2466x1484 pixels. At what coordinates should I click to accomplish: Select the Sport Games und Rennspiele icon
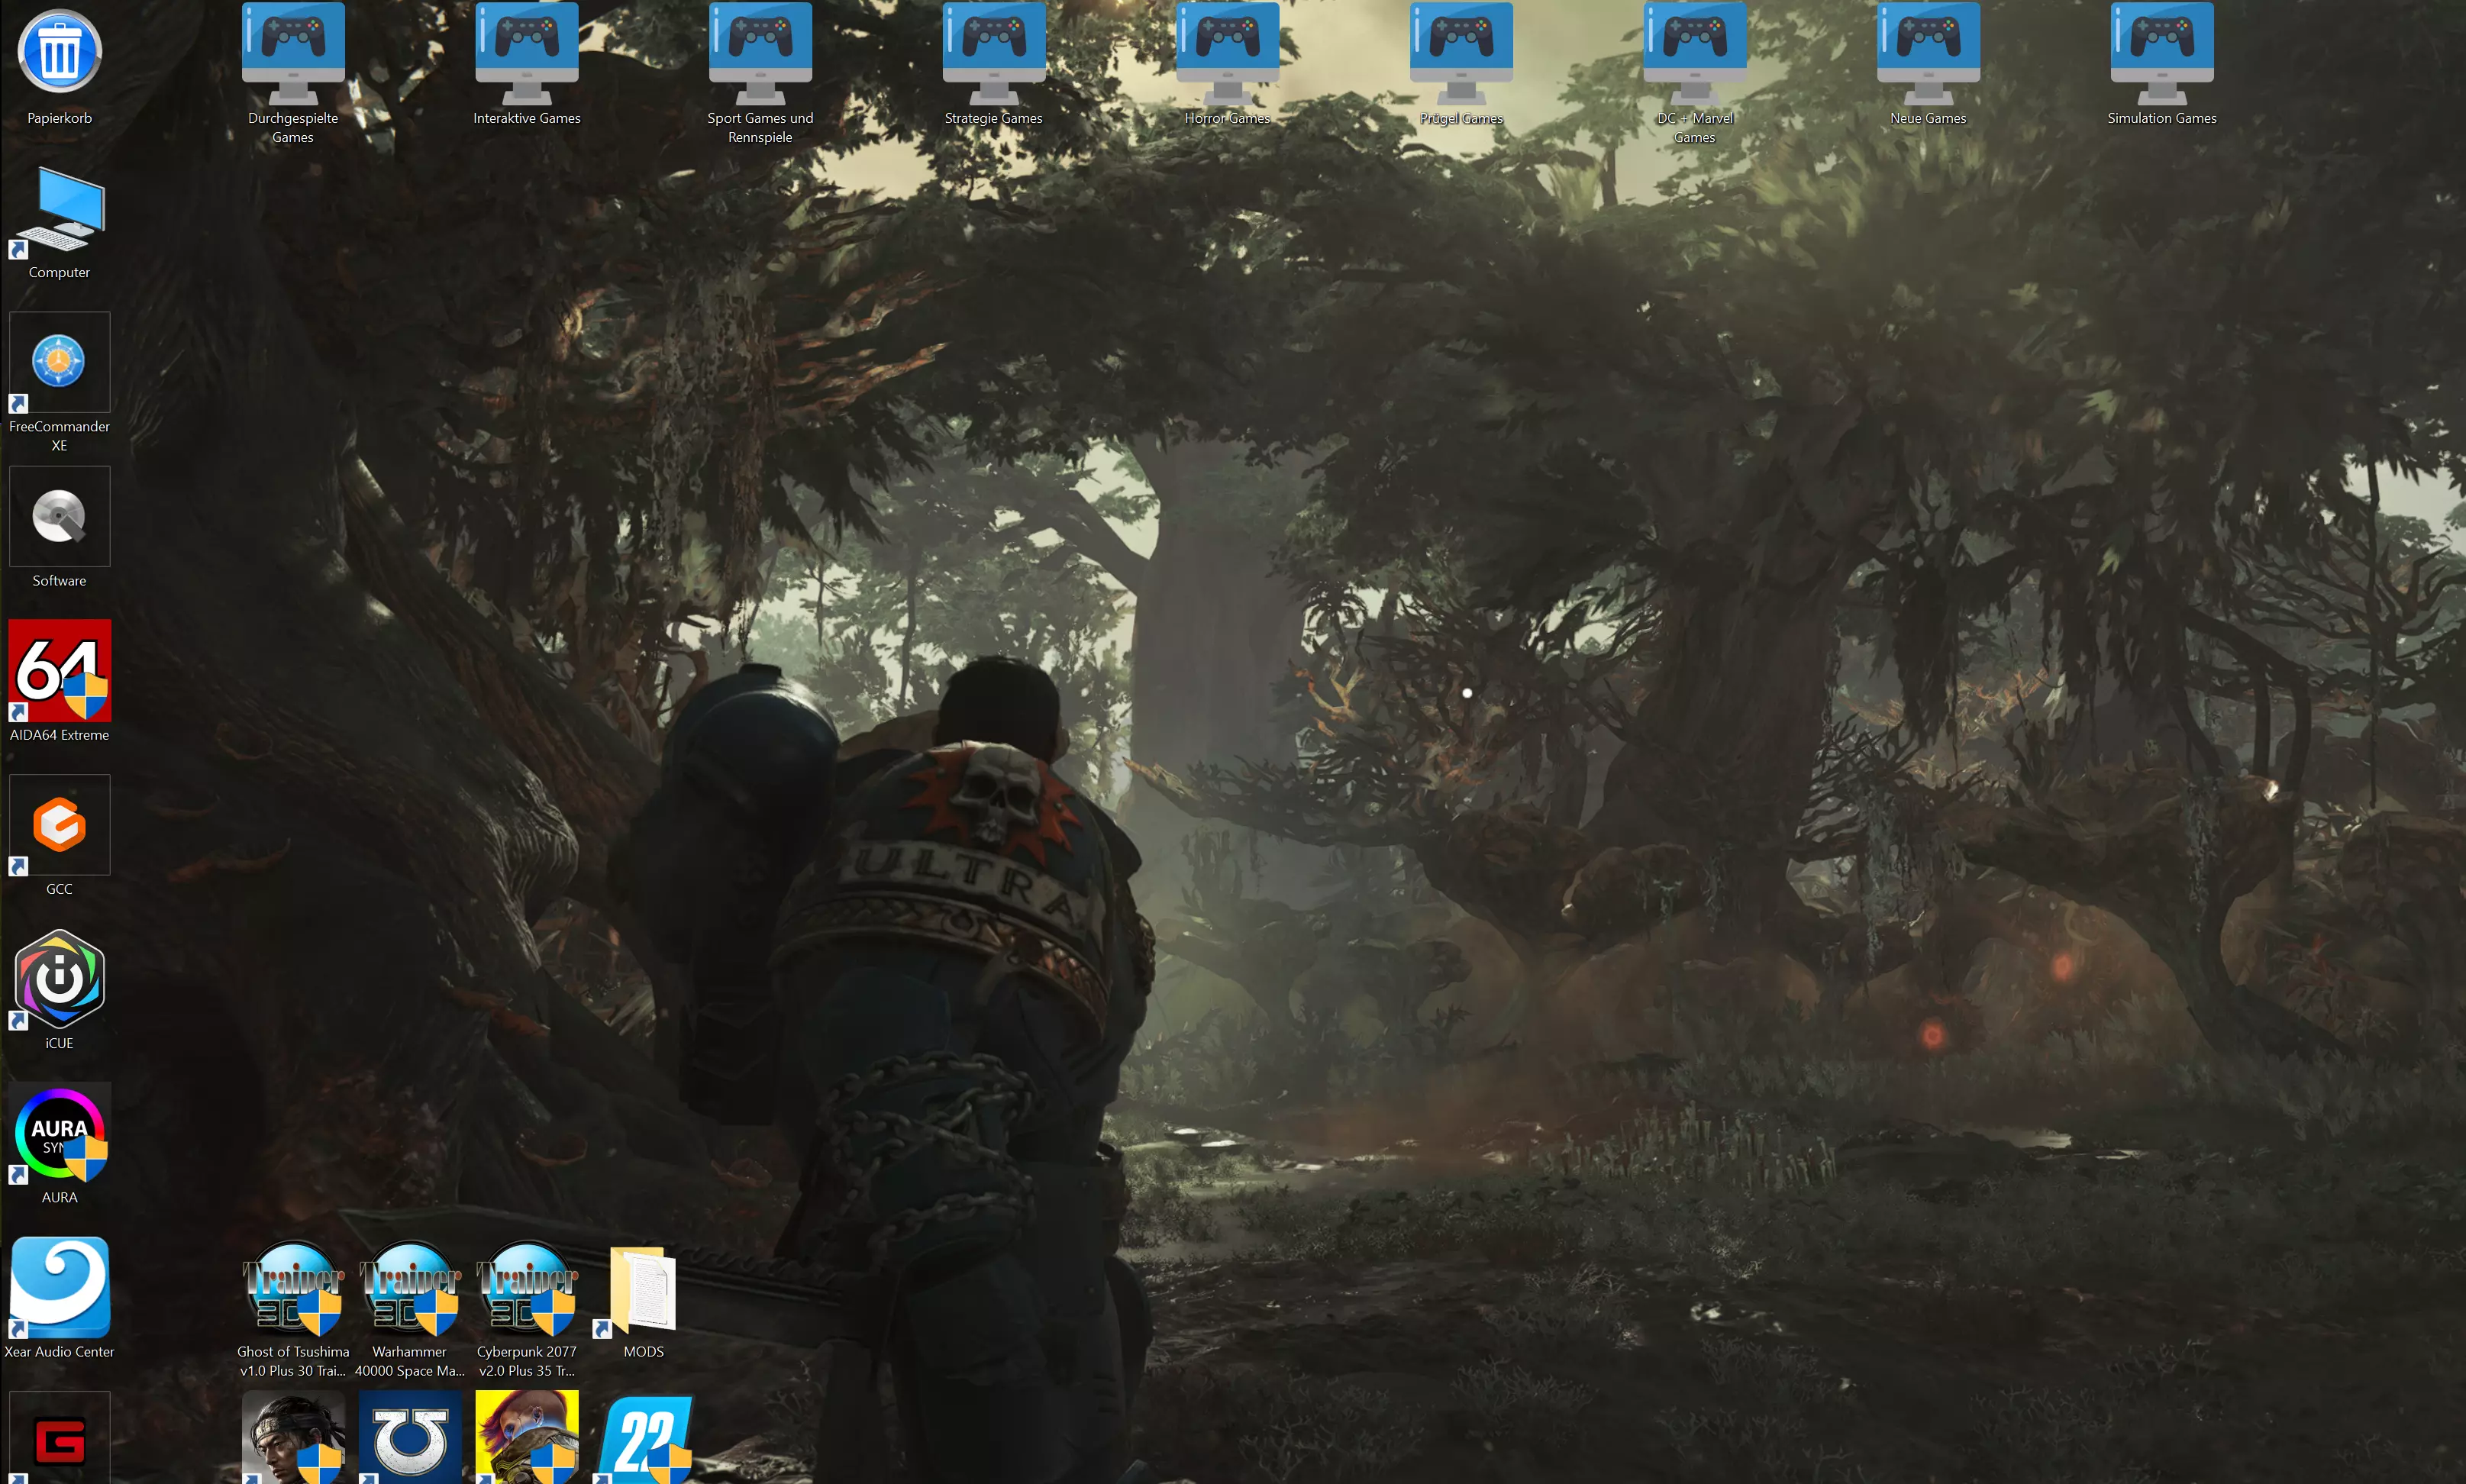(x=760, y=53)
